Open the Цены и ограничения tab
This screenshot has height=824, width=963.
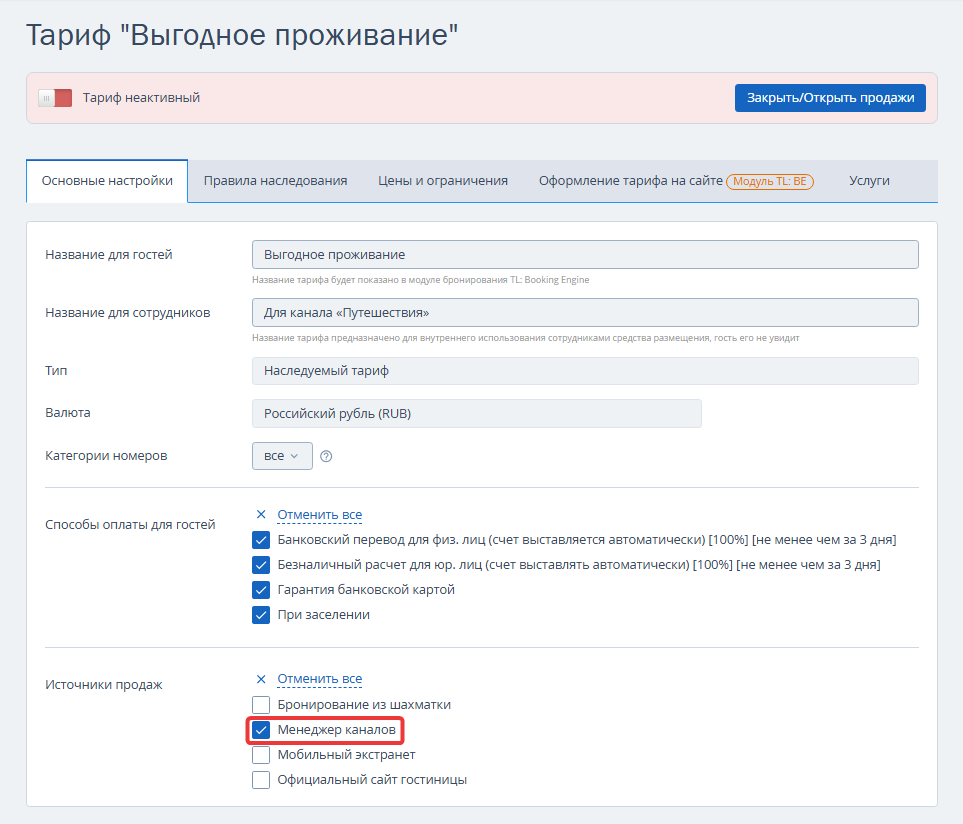pyautogui.click(x=443, y=181)
